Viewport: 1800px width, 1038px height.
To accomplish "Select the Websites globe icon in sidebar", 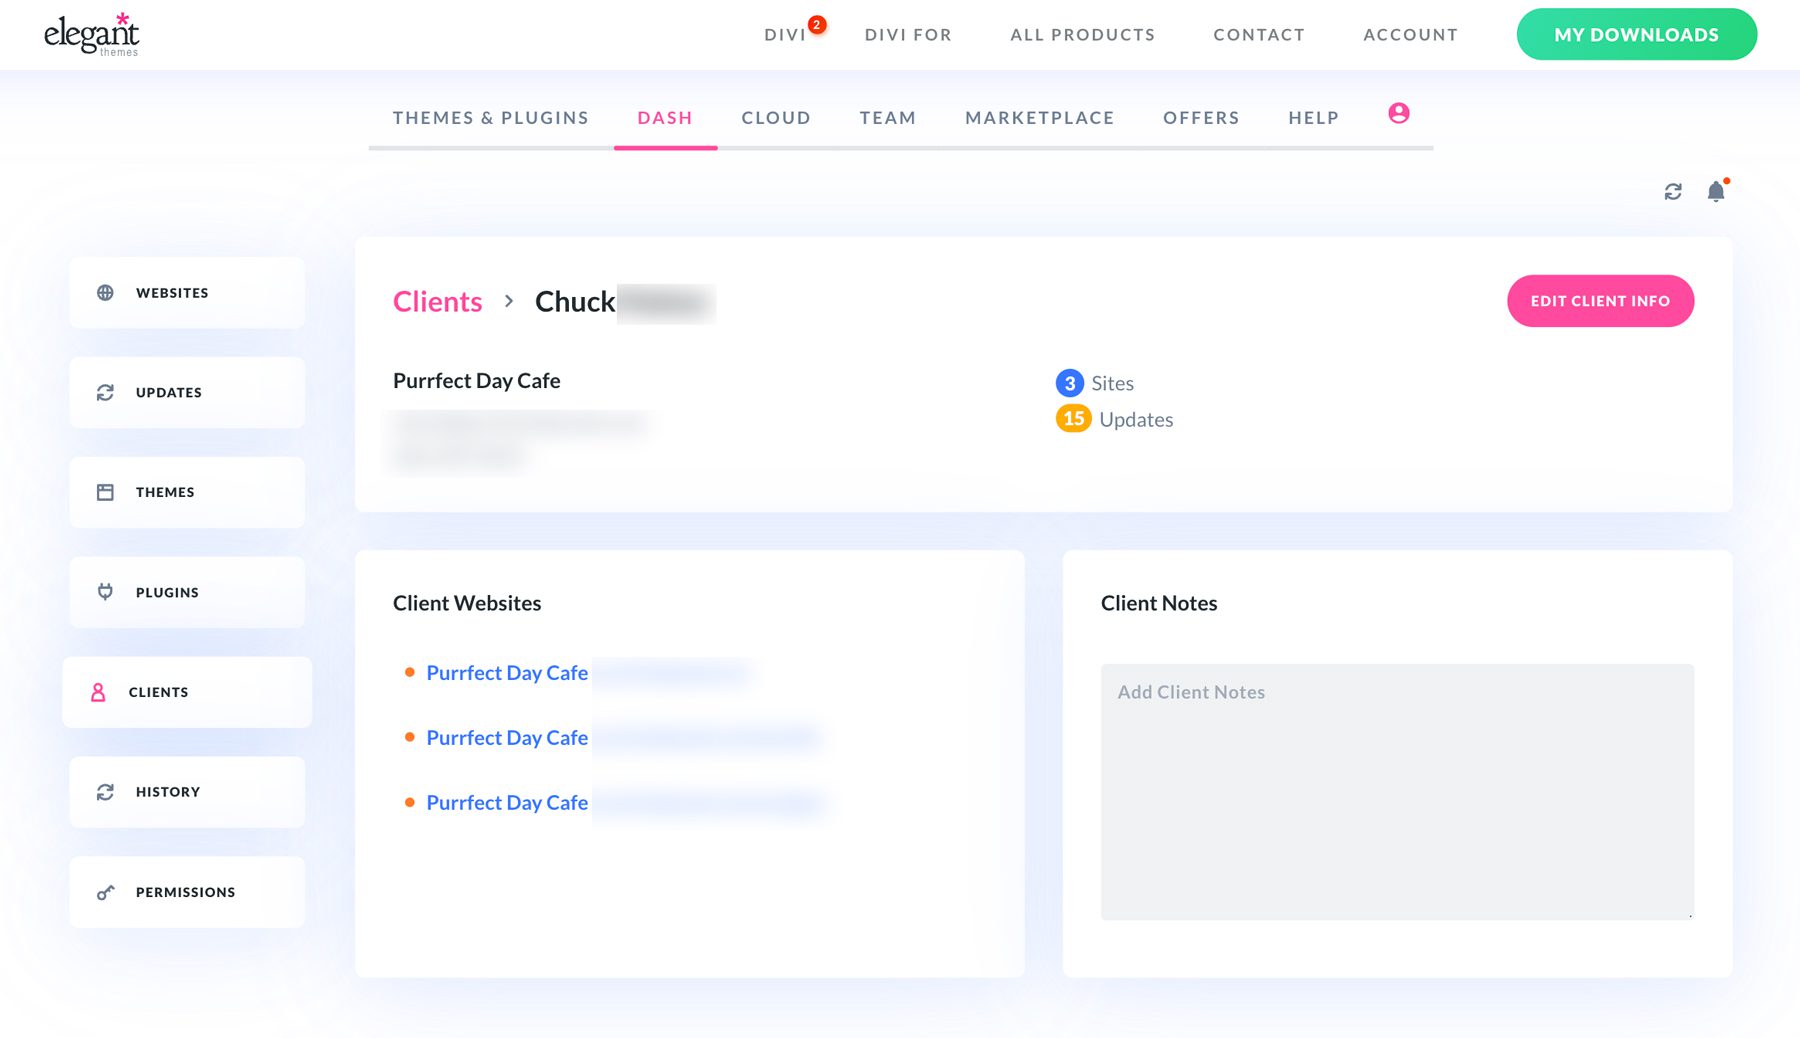I will coord(104,292).
